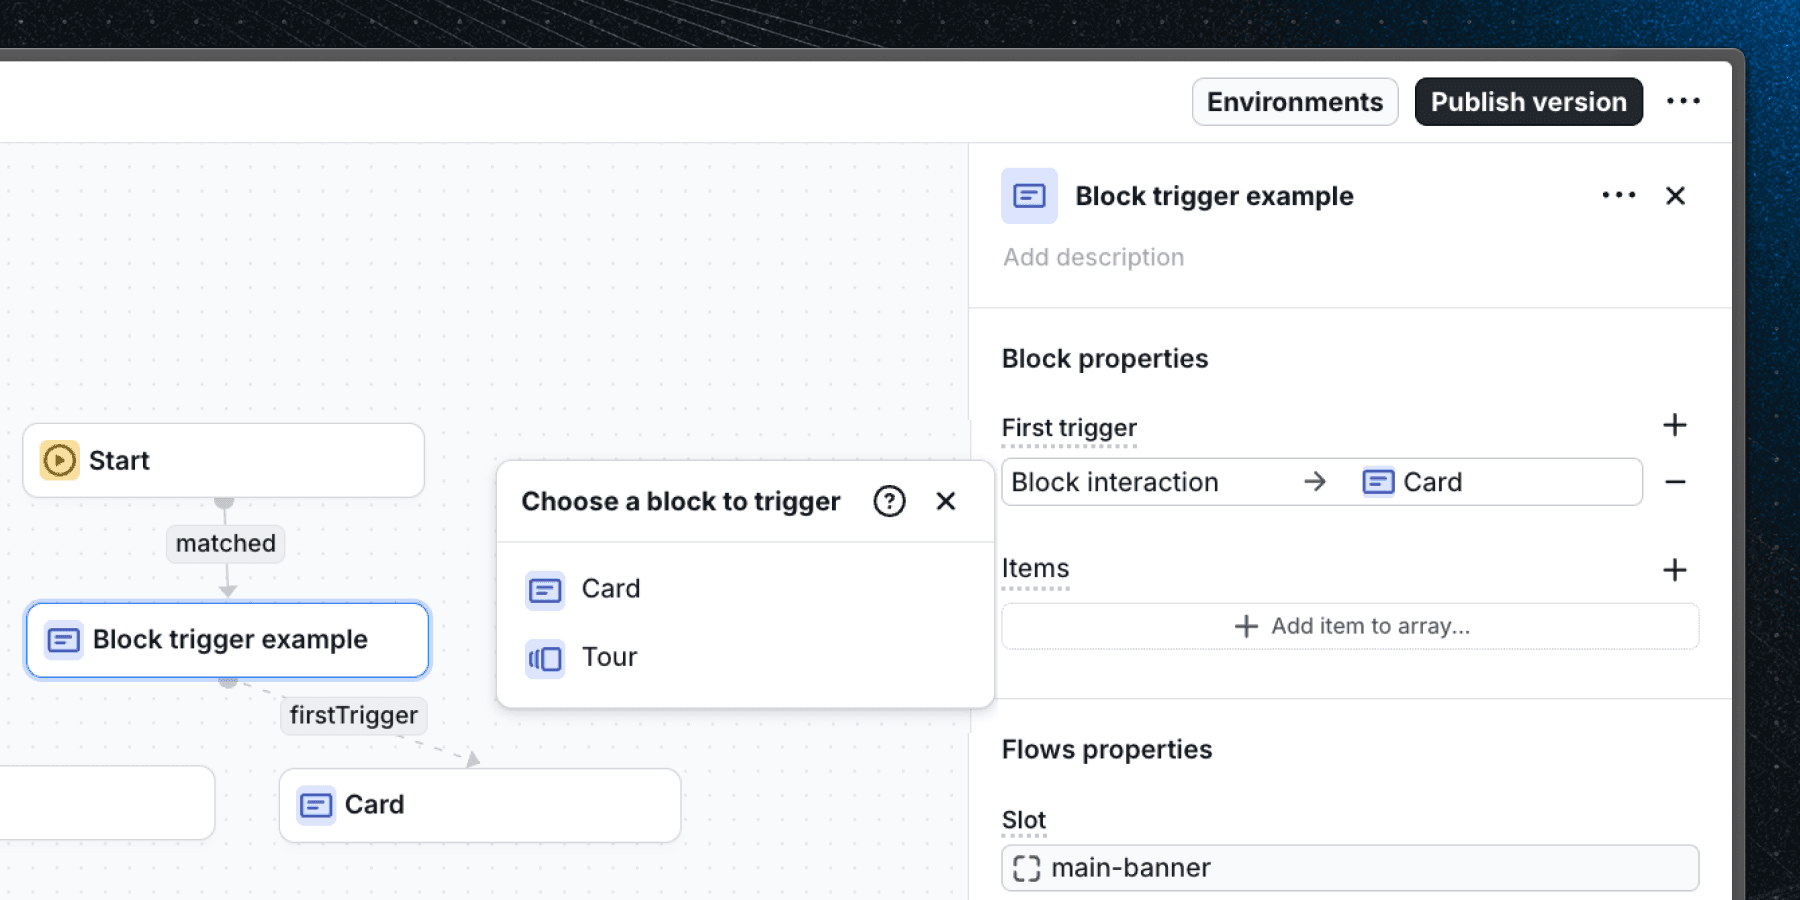Remove the Block interaction trigger with minus button
The image size is (1800, 900).
pos(1676,482)
